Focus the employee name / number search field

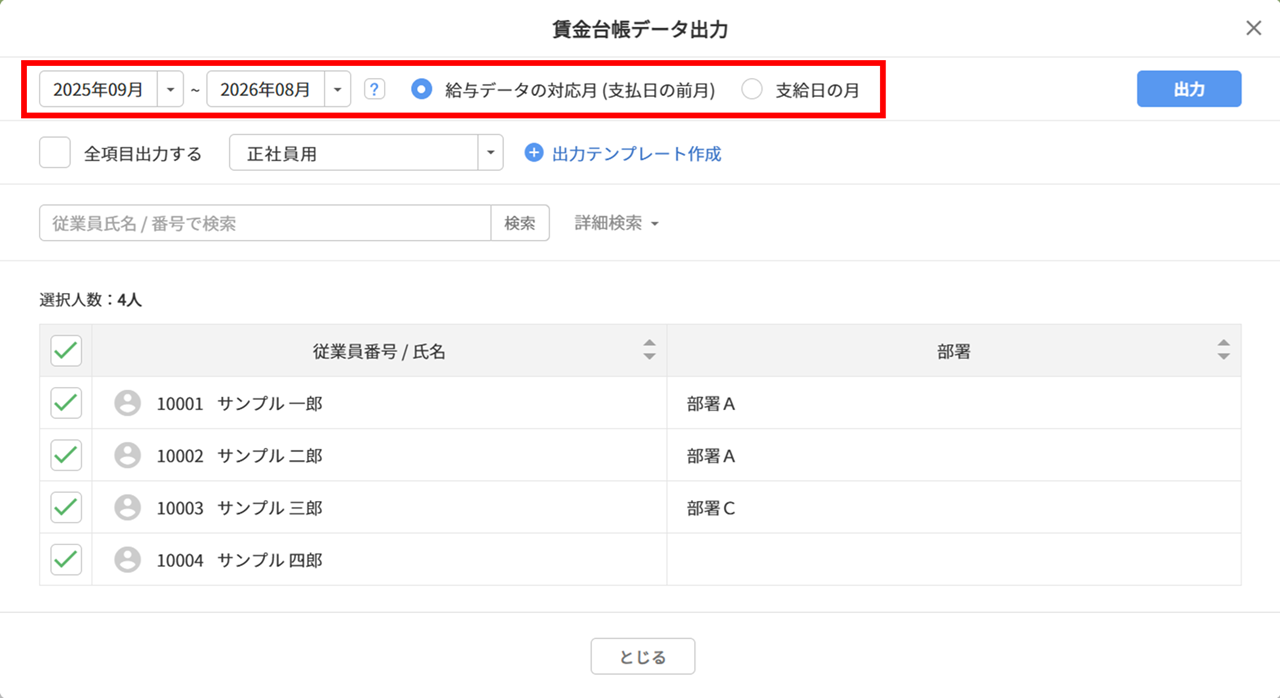click(x=265, y=223)
